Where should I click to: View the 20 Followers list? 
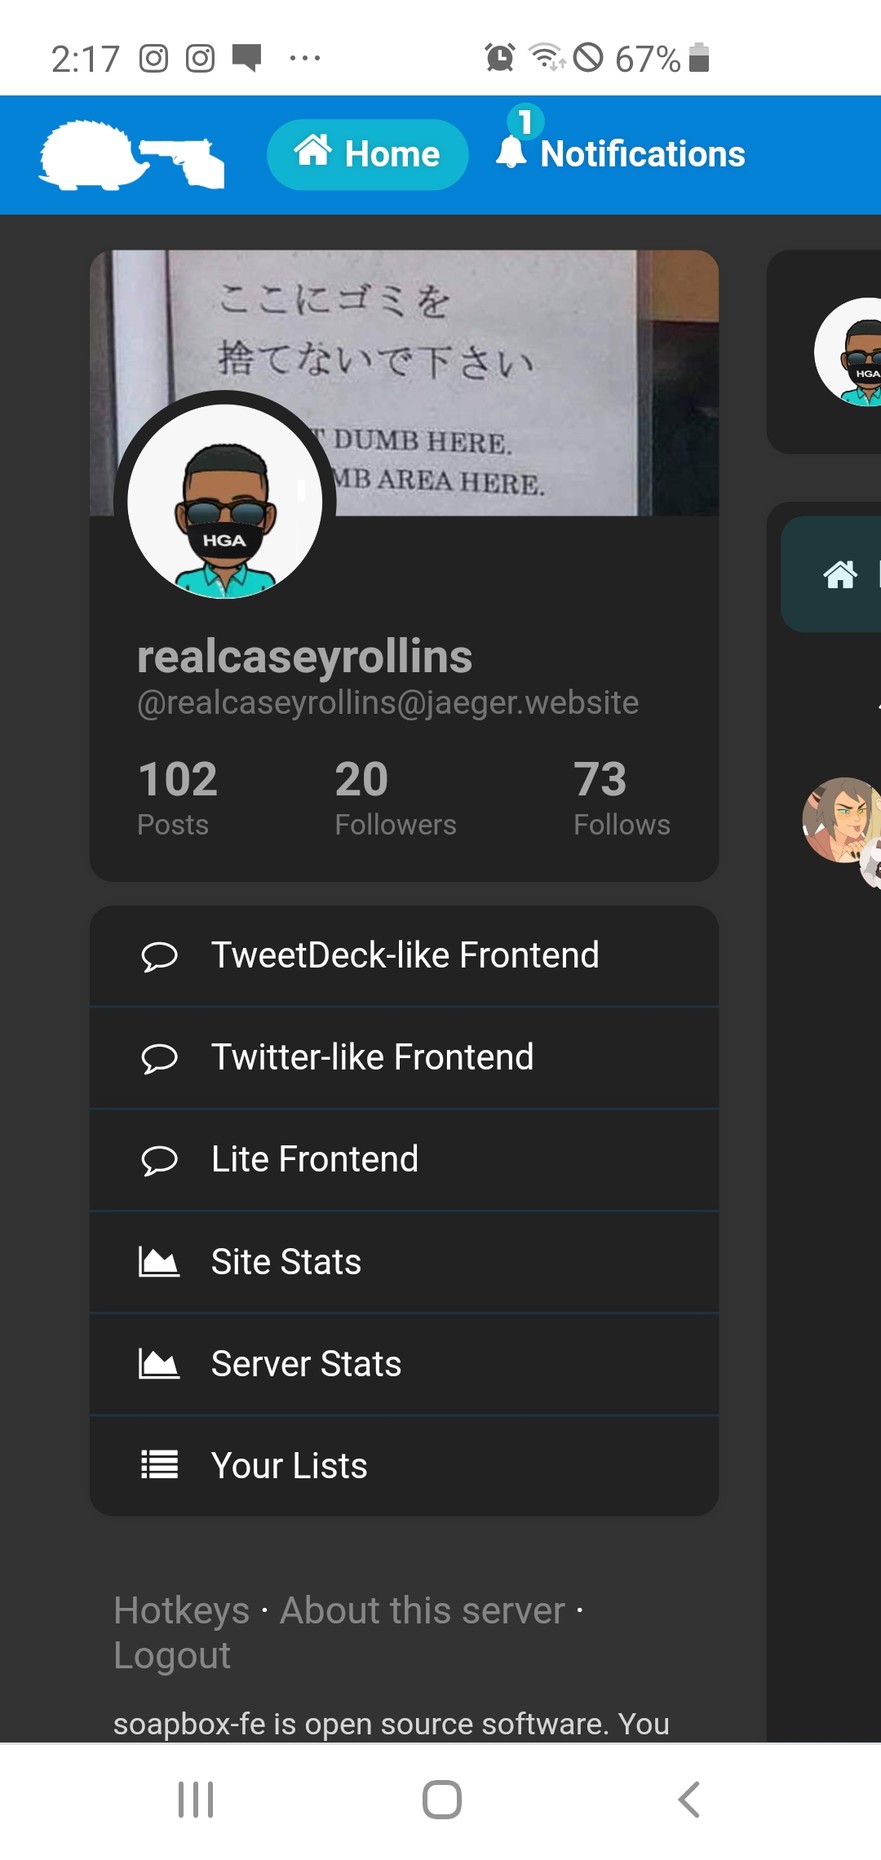(395, 797)
